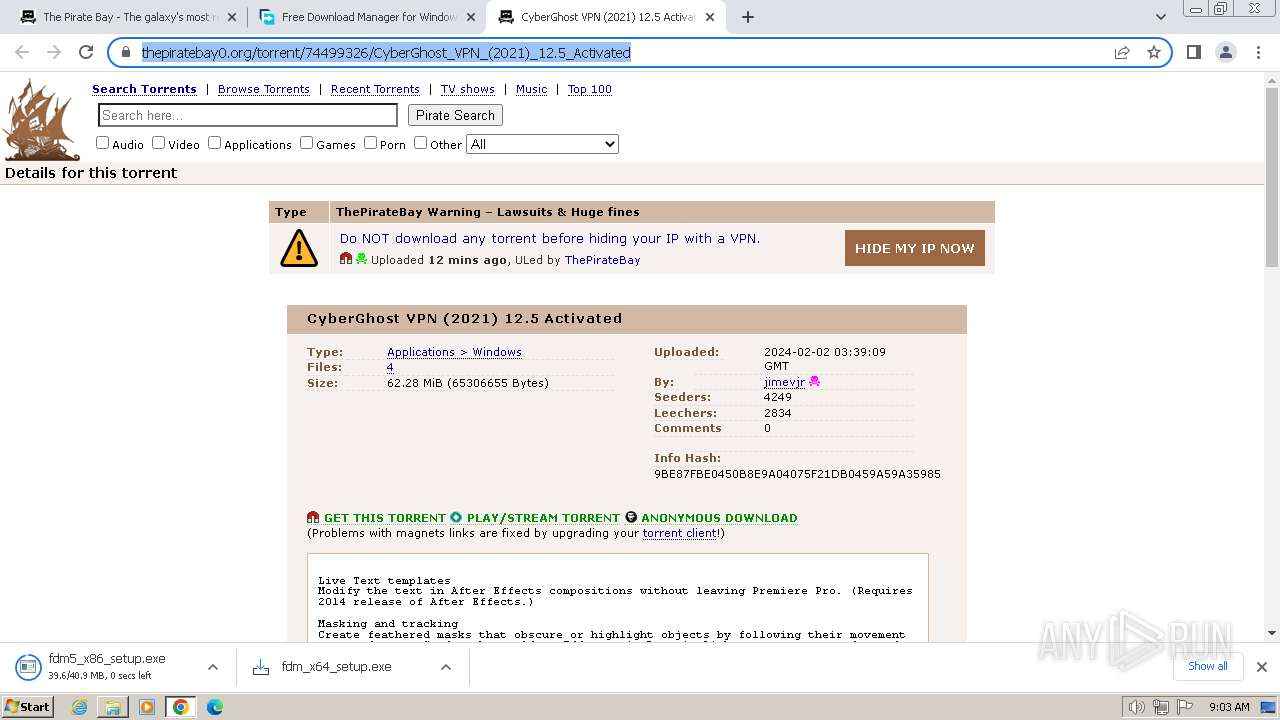The image size is (1280, 720).
Task: Open Recent Torrents link
Action: (375, 89)
